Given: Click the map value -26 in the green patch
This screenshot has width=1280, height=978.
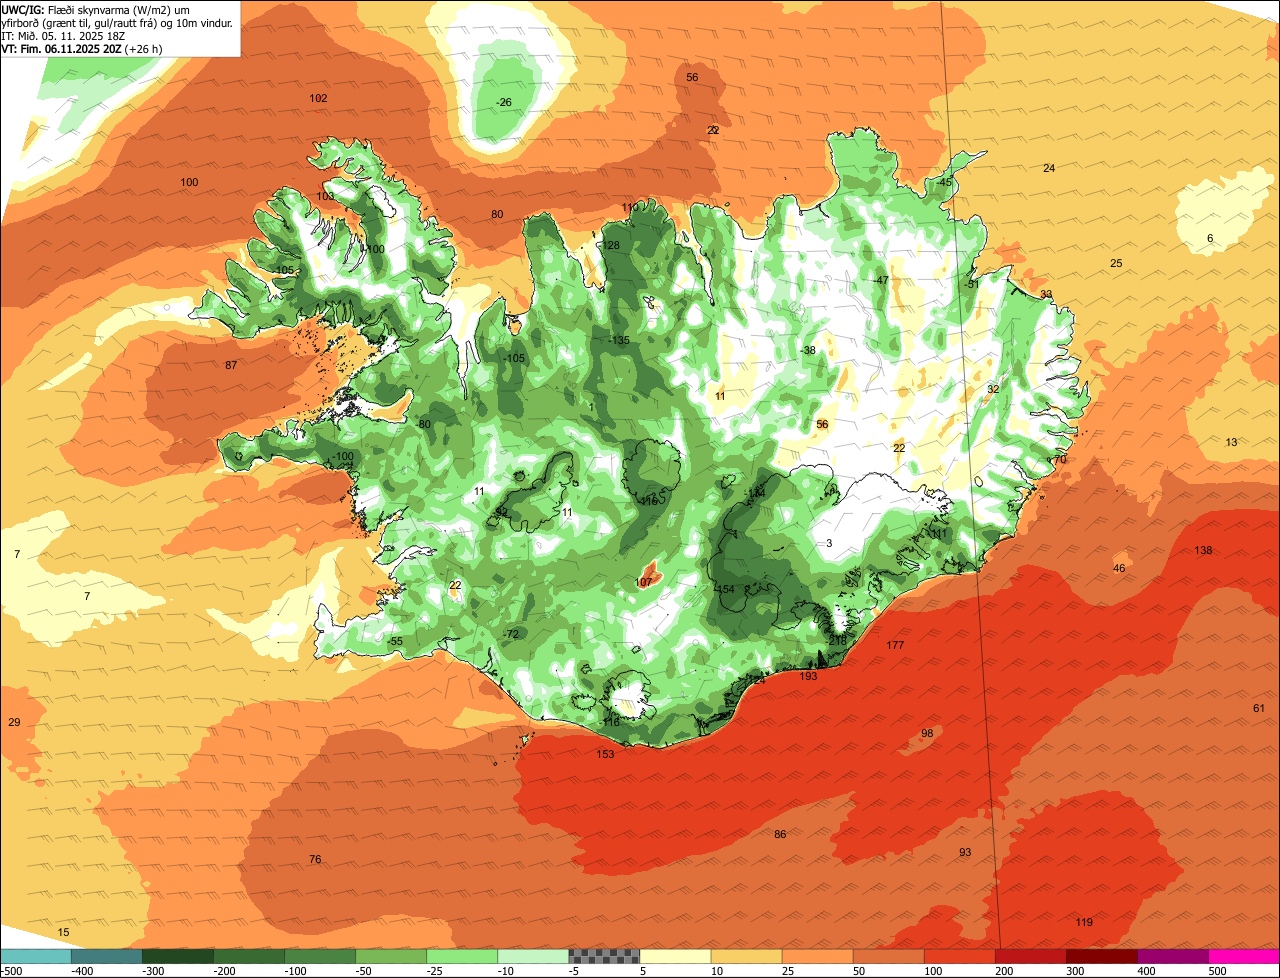Looking at the screenshot, I should click(504, 102).
